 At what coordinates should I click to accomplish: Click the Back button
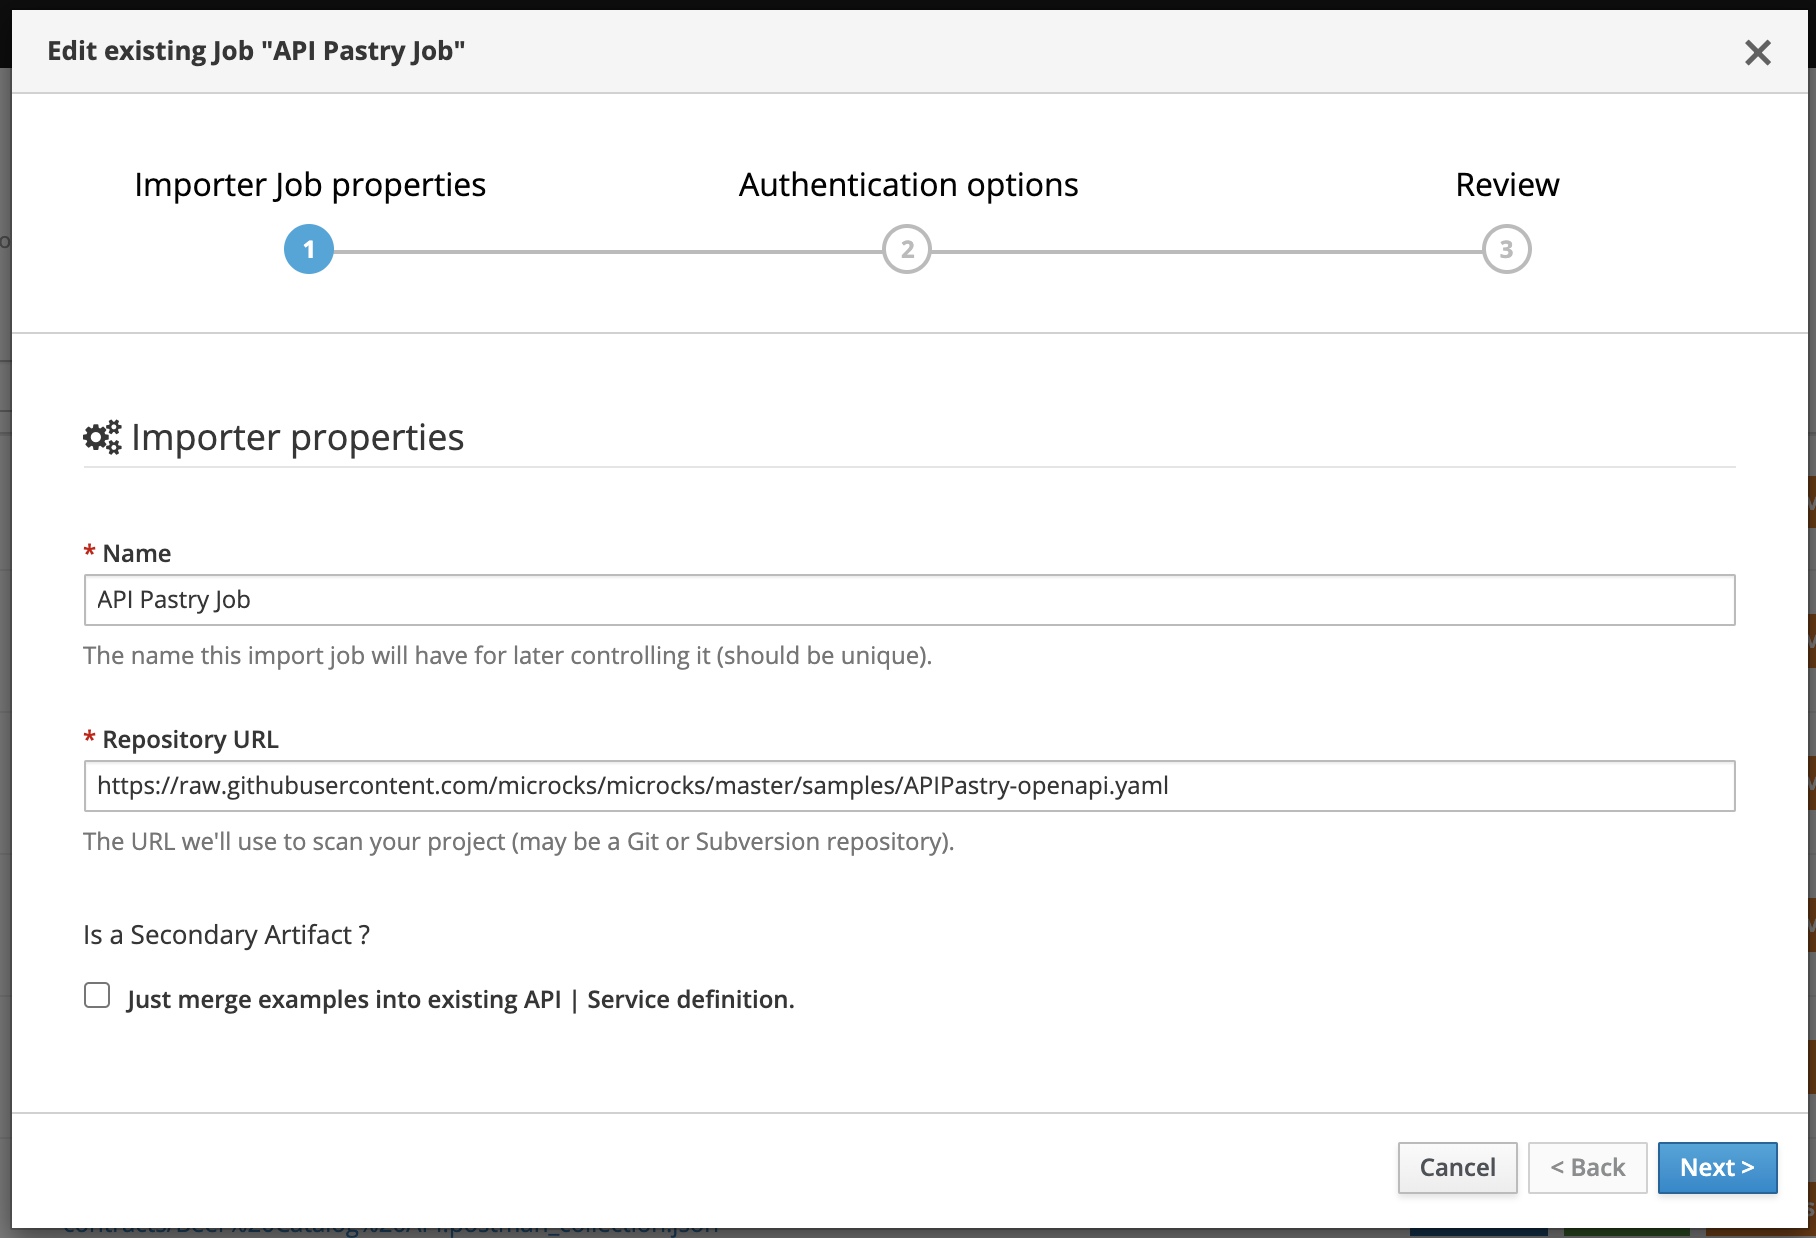(1587, 1168)
